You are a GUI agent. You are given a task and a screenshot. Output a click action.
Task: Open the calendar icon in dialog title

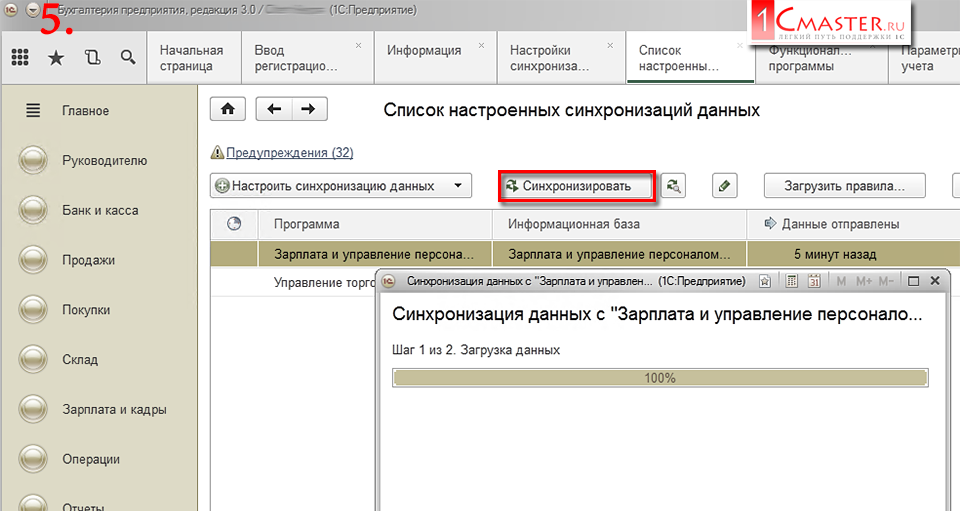coord(814,281)
